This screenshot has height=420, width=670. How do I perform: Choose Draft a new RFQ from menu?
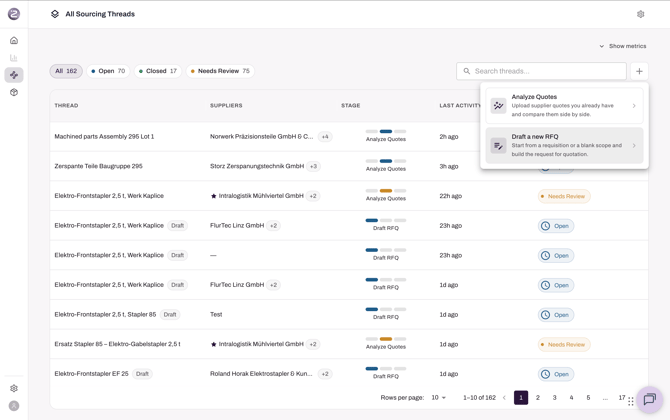(564, 145)
